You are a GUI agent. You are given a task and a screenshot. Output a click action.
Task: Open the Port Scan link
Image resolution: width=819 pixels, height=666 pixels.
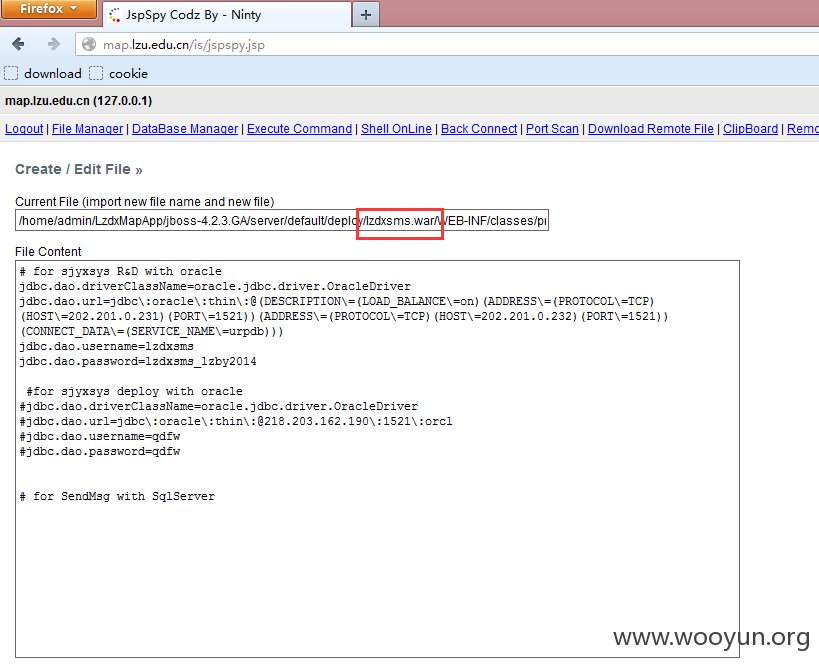pyautogui.click(x=552, y=129)
